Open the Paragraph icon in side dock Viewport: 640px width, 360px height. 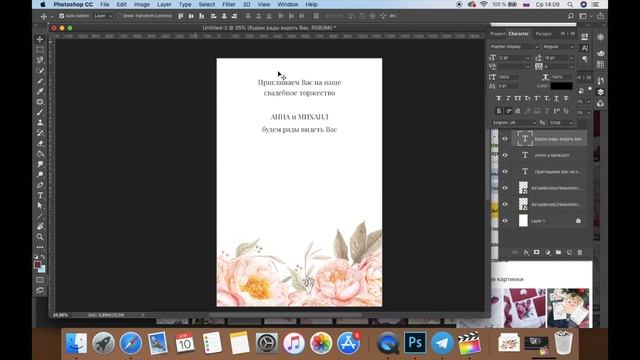(x=584, y=59)
